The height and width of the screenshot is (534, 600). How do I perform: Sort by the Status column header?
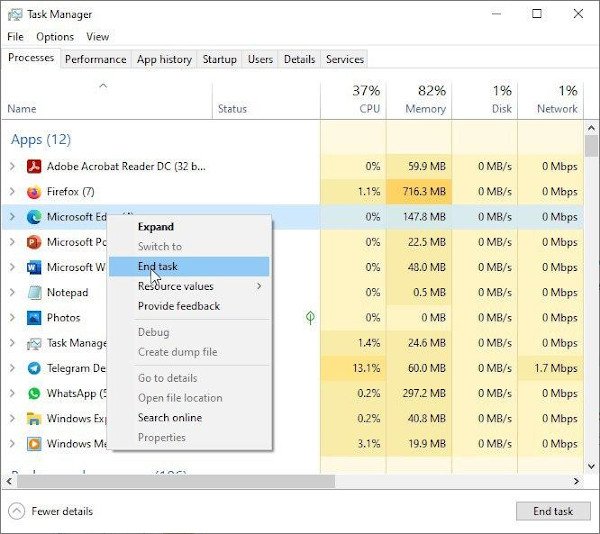(266, 100)
